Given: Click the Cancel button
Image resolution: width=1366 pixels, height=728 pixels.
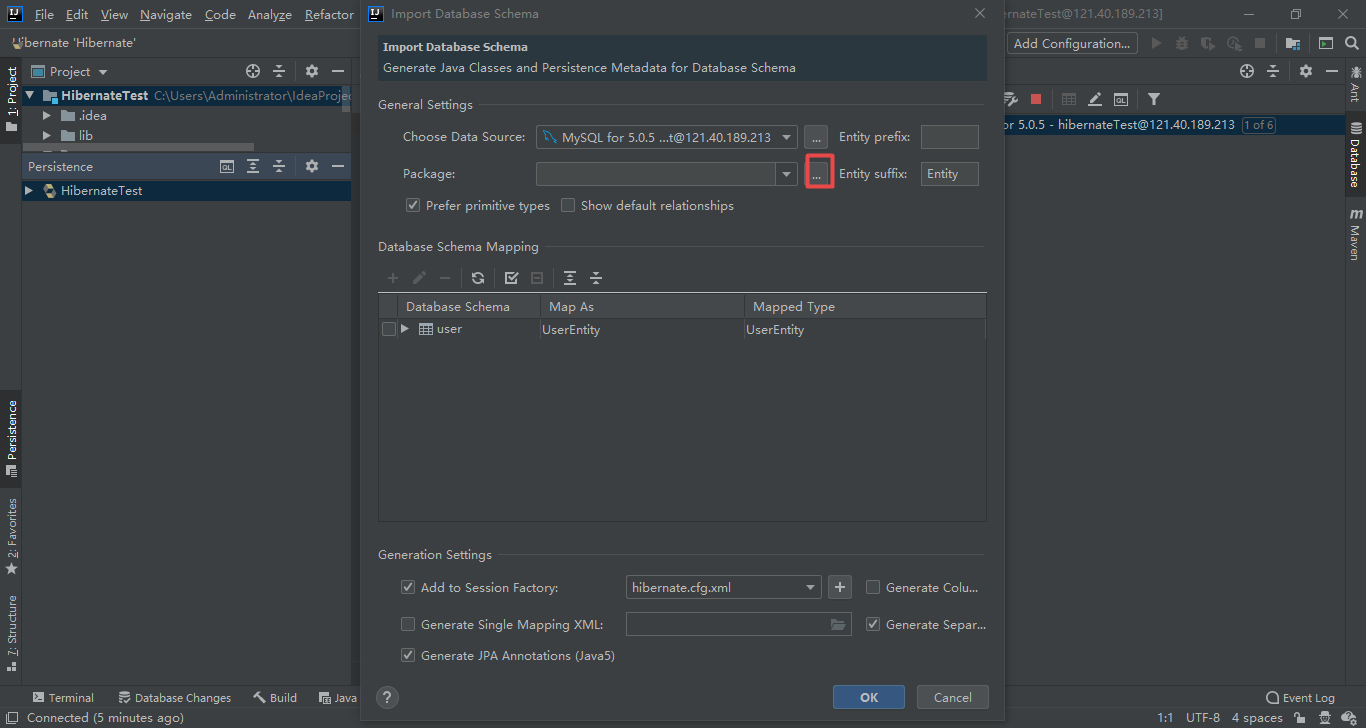Looking at the screenshot, I should click(x=951, y=696).
